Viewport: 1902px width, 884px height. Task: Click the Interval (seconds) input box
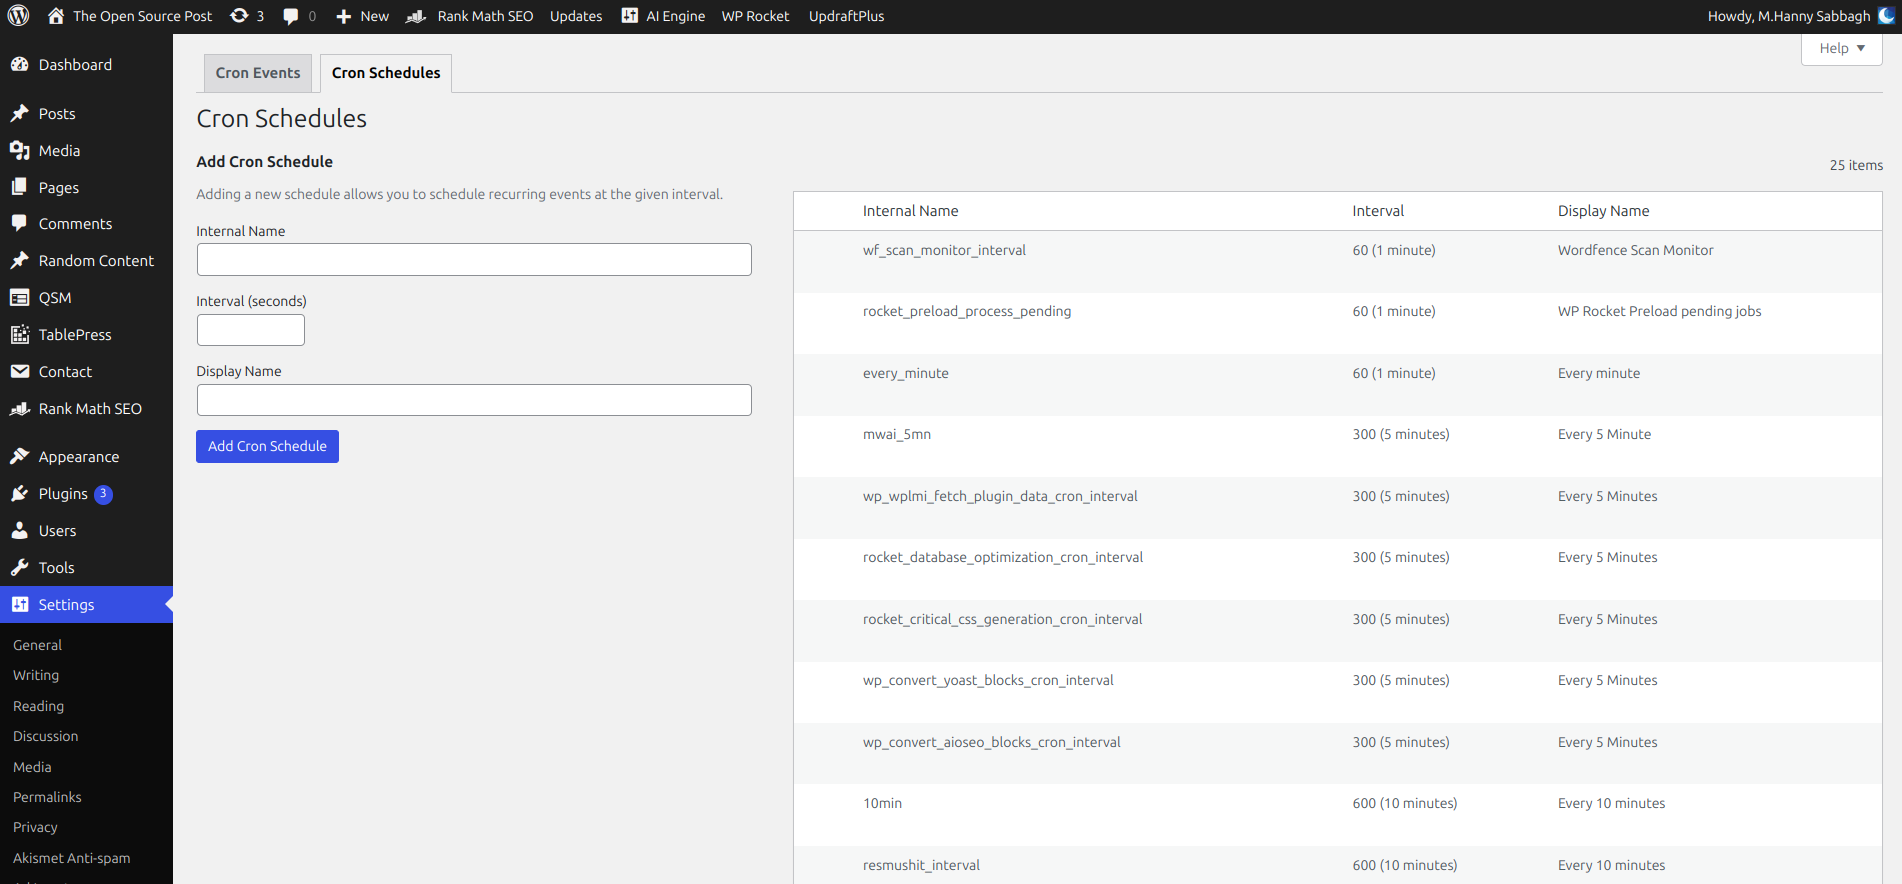(x=251, y=330)
